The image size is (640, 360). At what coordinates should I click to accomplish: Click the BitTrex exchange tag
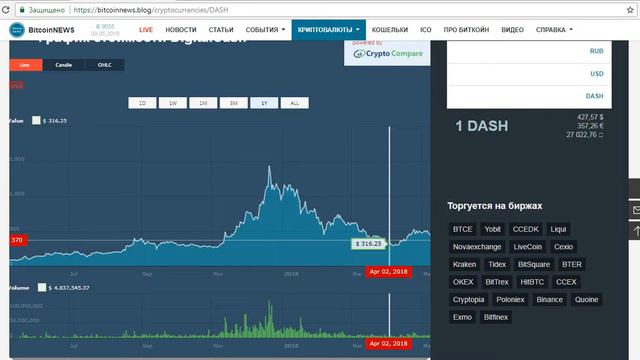(x=497, y=282)
